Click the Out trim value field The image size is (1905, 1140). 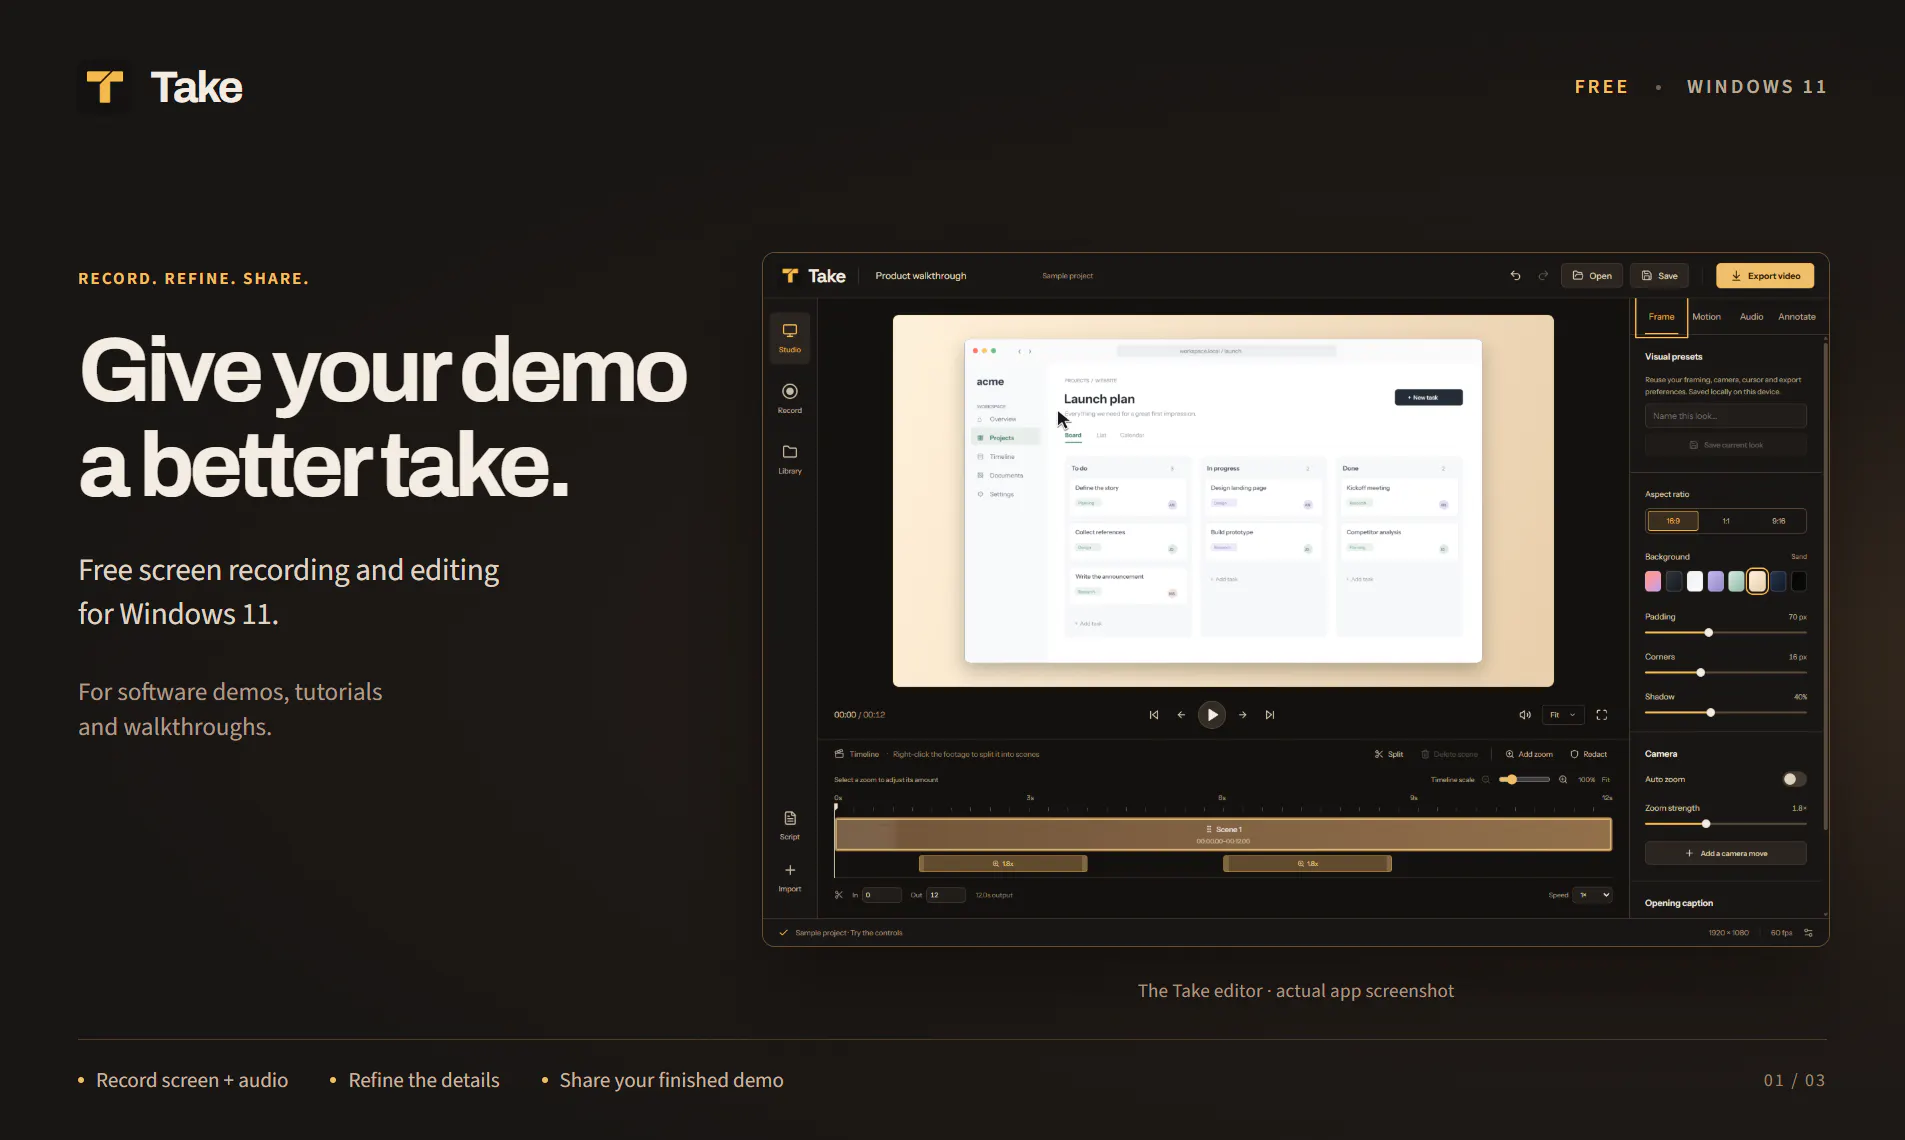point(945,895)
